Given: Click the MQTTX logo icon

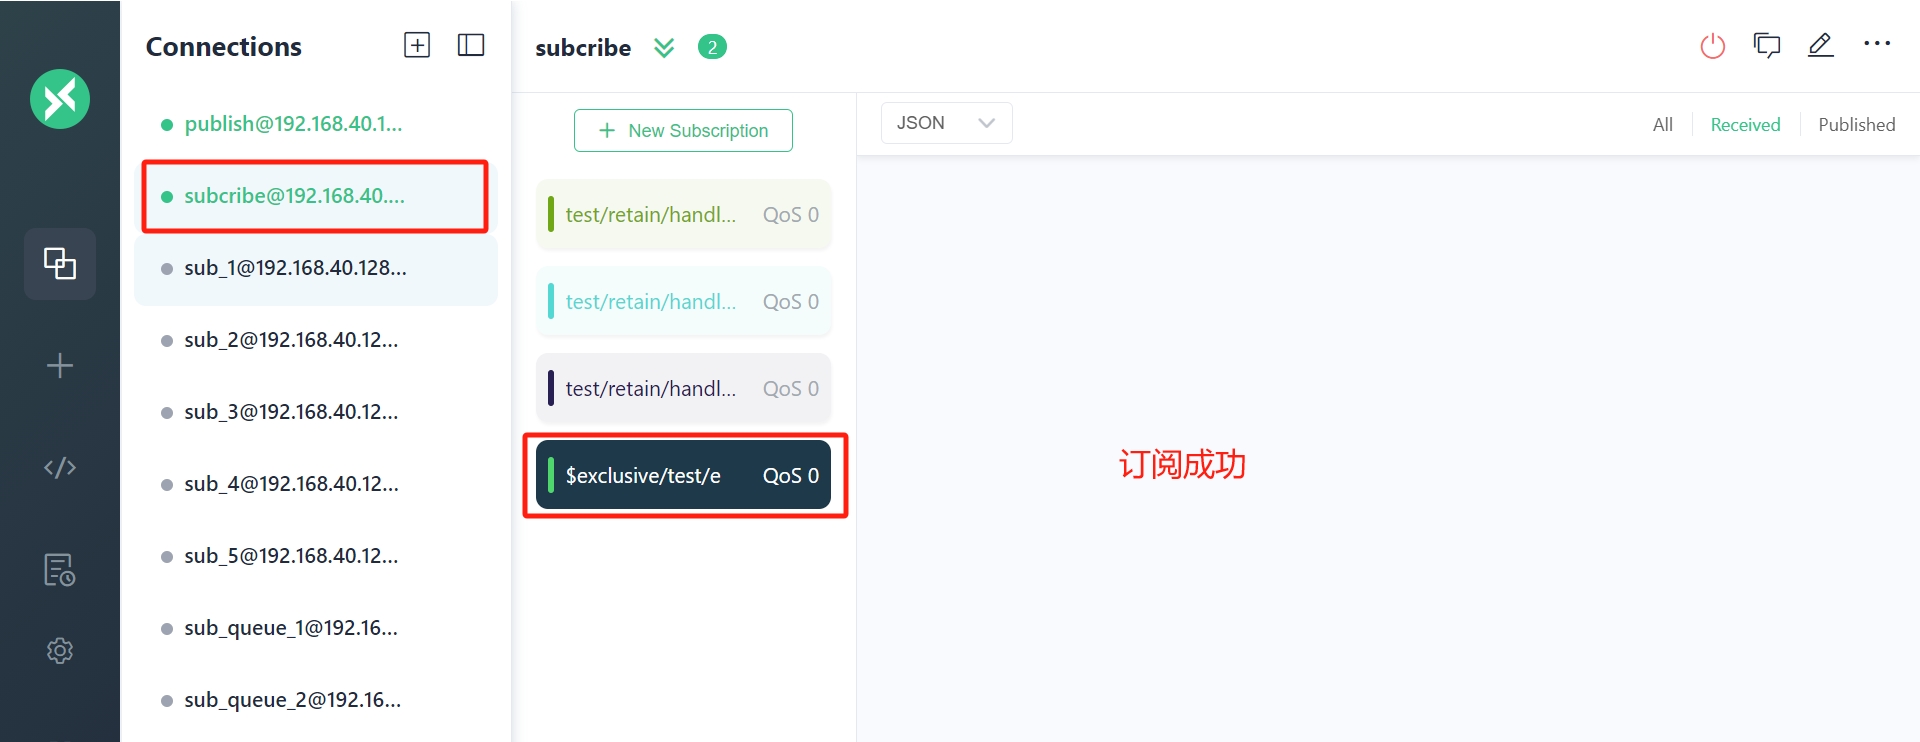Looking at the screenshot, I should click(60, 99).
